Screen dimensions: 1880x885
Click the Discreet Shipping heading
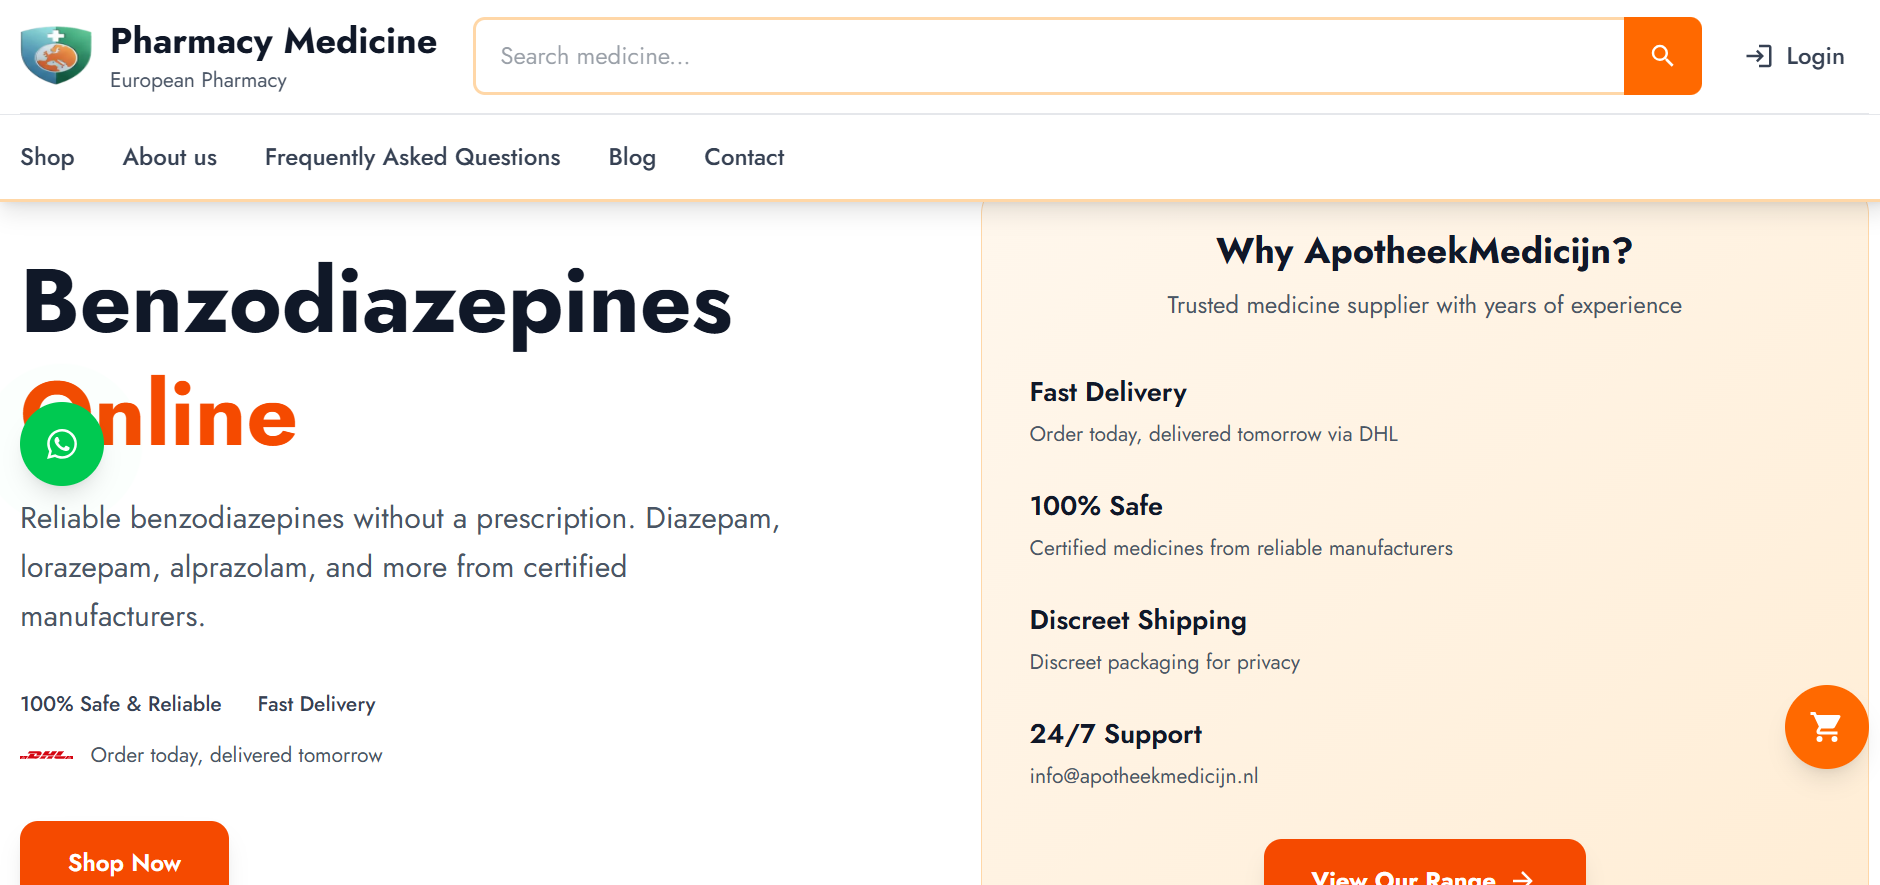(x=1138, y=620)
